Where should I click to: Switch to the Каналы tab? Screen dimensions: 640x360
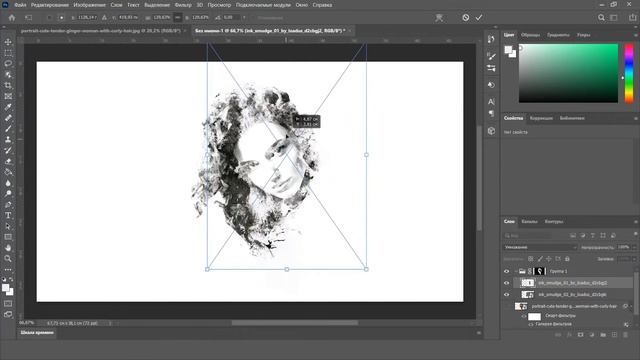pyautogui.click(x=529, y=222)
